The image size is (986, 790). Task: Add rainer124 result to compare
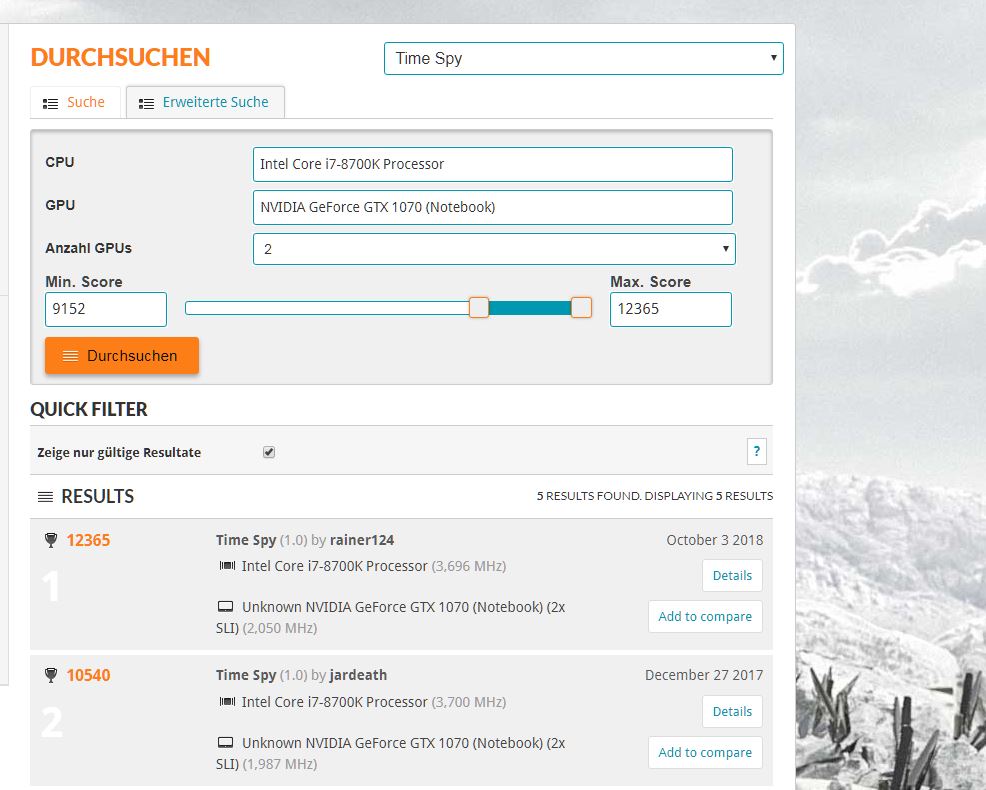tap(705, 616)
